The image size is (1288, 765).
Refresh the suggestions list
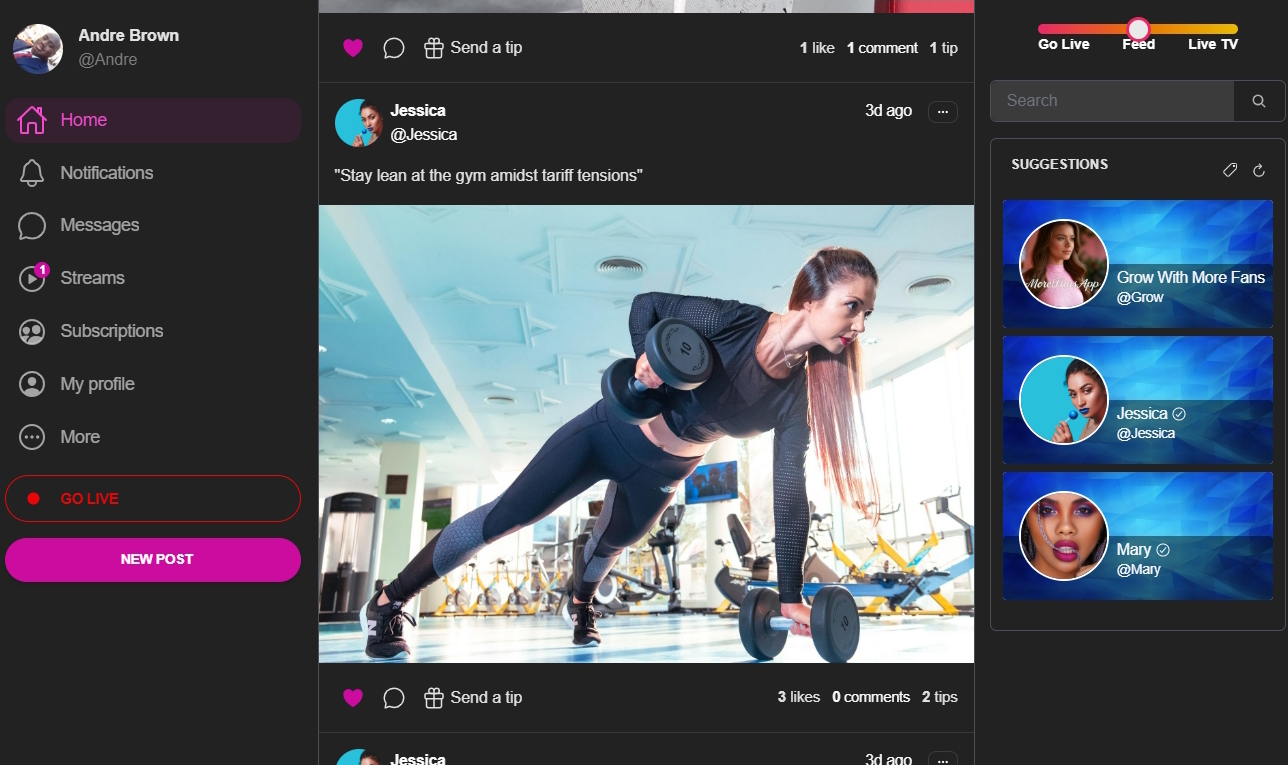1259,170
